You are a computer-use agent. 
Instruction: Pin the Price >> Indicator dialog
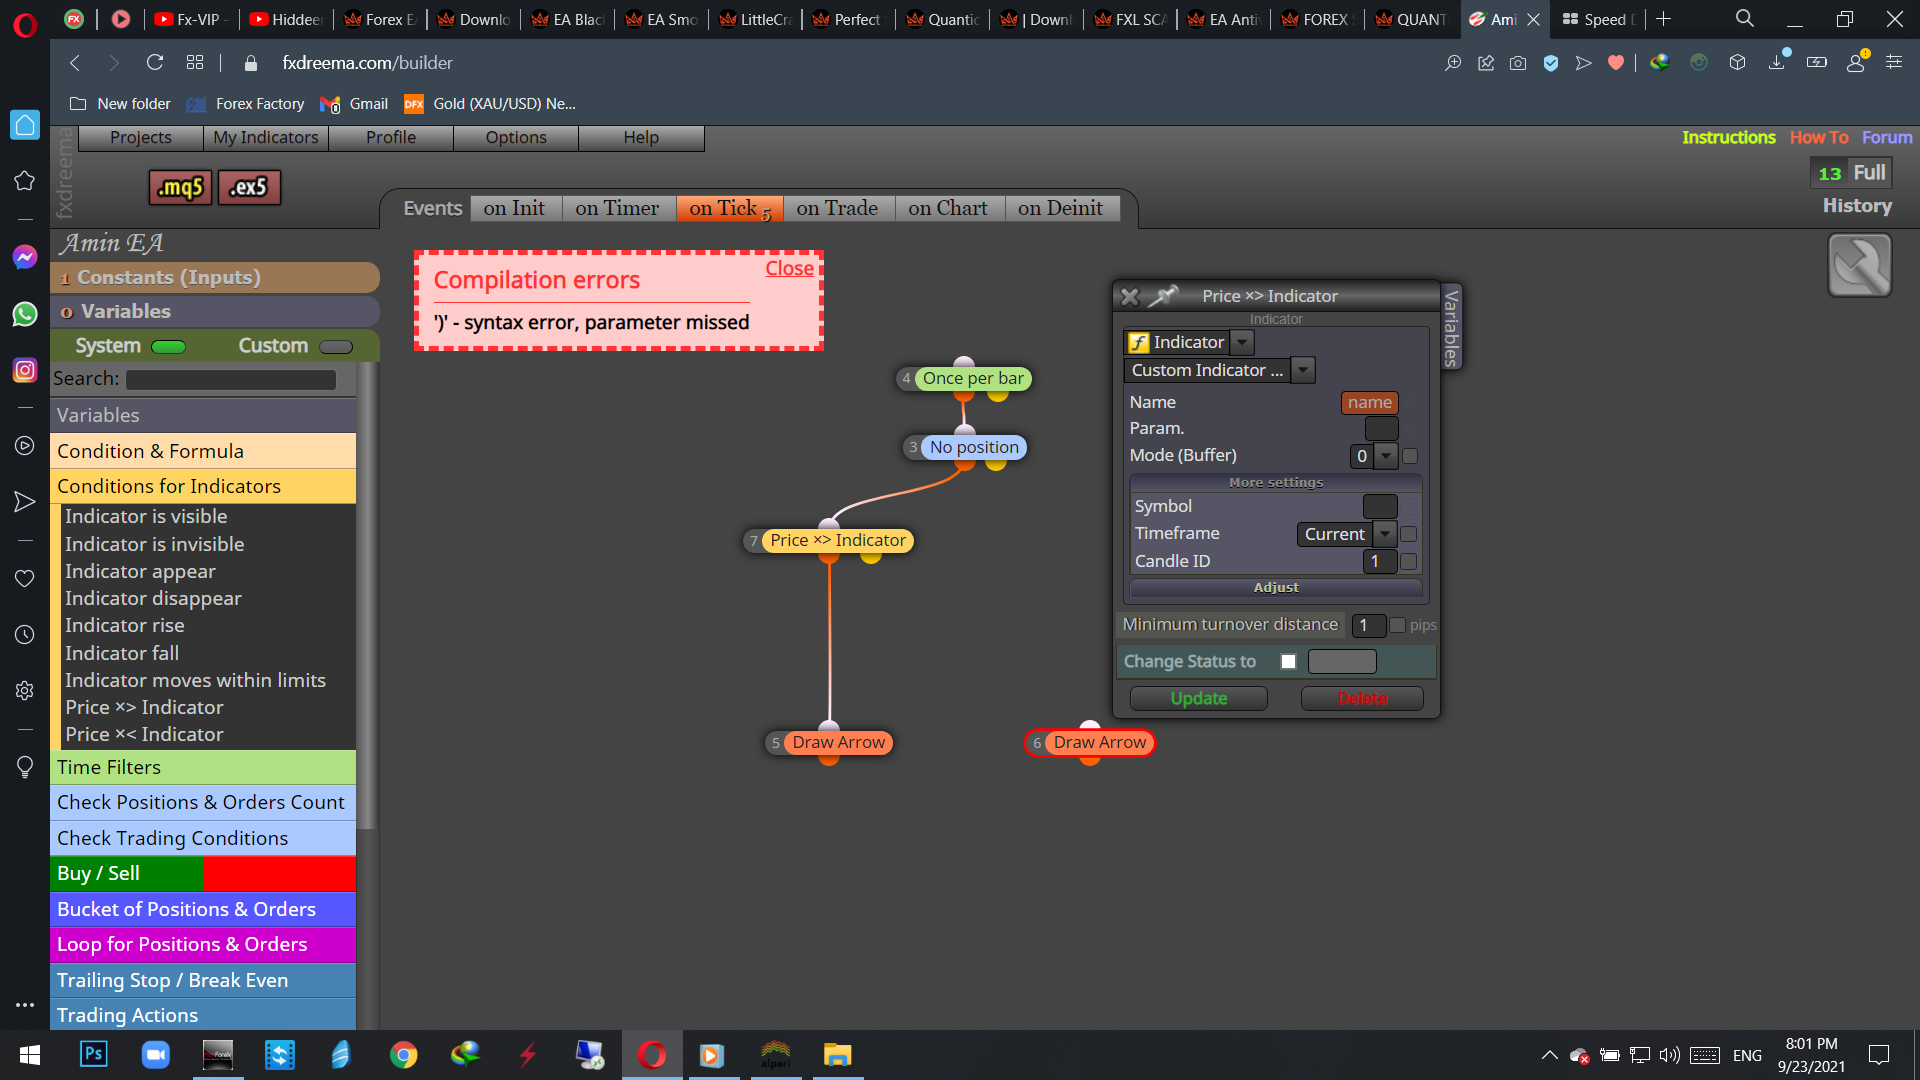(1163, 296)
